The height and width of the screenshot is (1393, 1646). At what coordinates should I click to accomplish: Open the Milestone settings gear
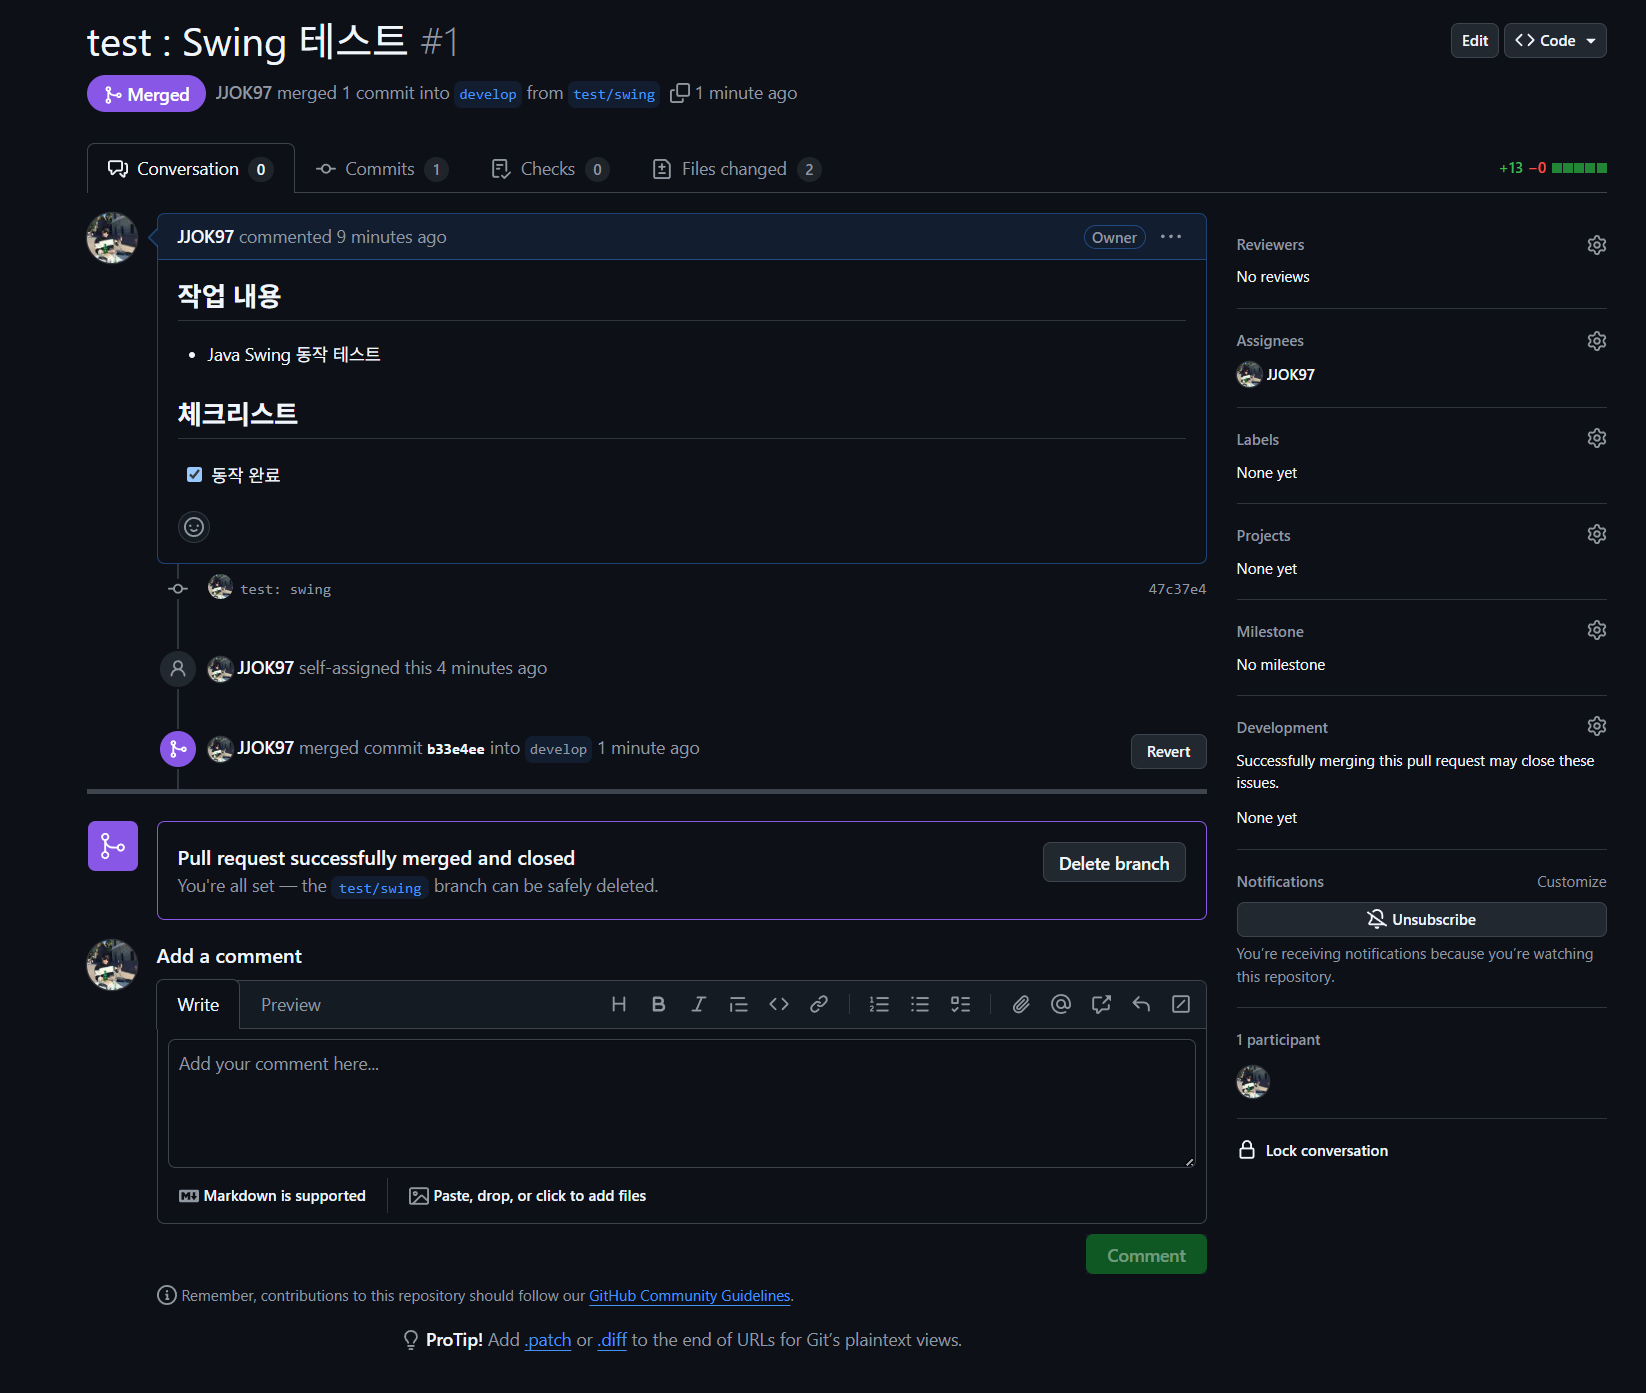(x=1596, y=630)
